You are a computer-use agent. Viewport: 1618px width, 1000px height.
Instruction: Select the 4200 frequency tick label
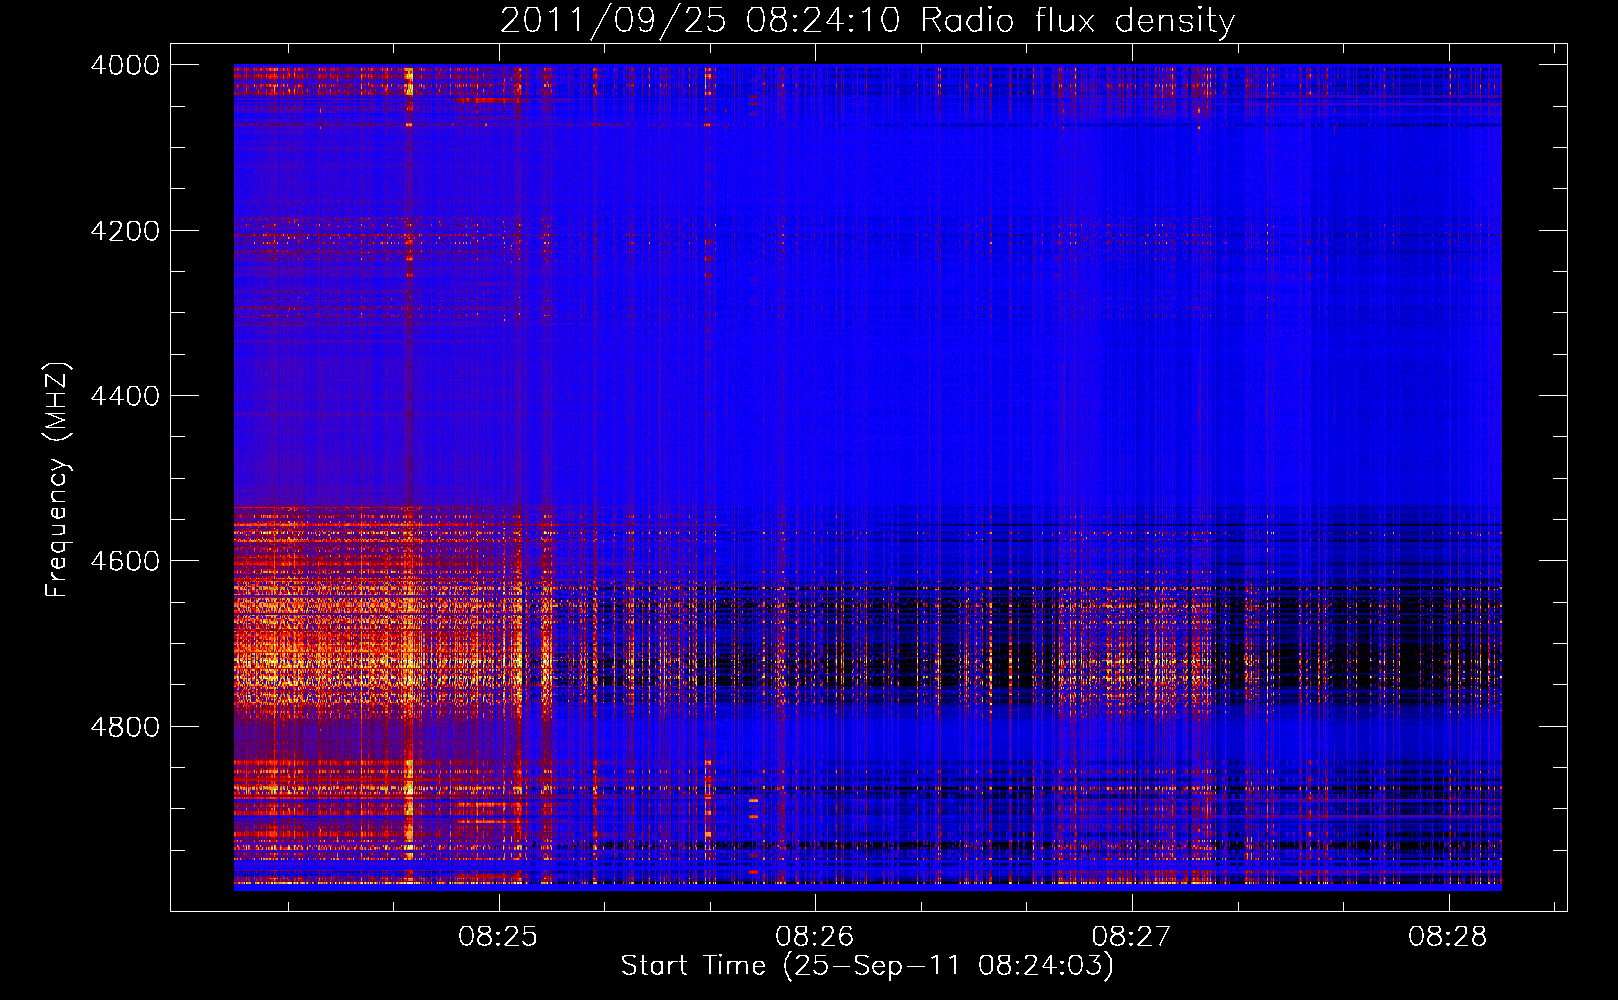click(x=125, y=231)
